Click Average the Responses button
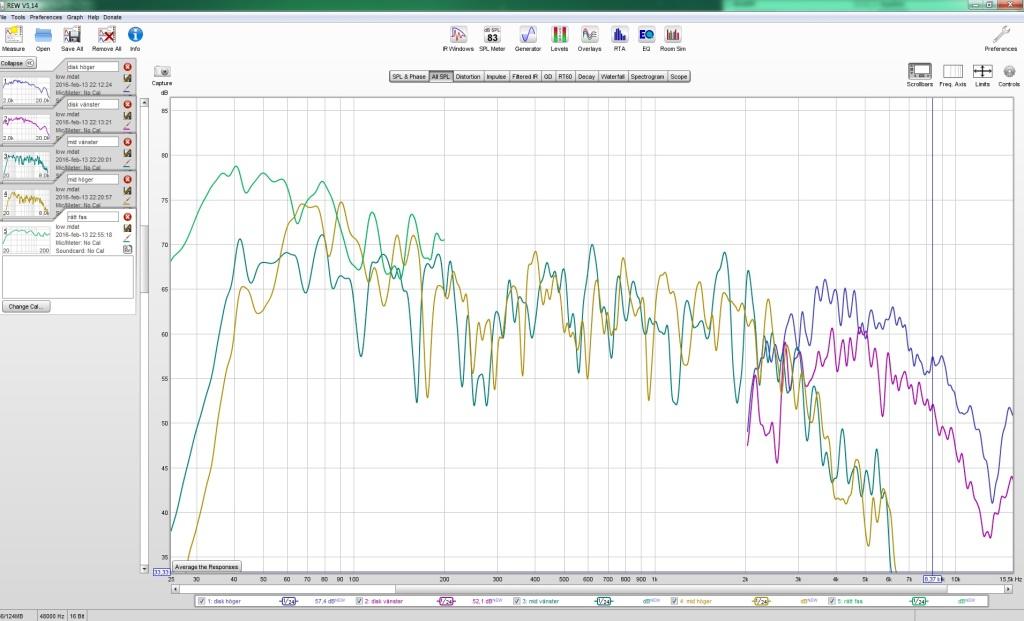Image resolution: width=1024 pixels, height=621 pixels. click(206, 567)
